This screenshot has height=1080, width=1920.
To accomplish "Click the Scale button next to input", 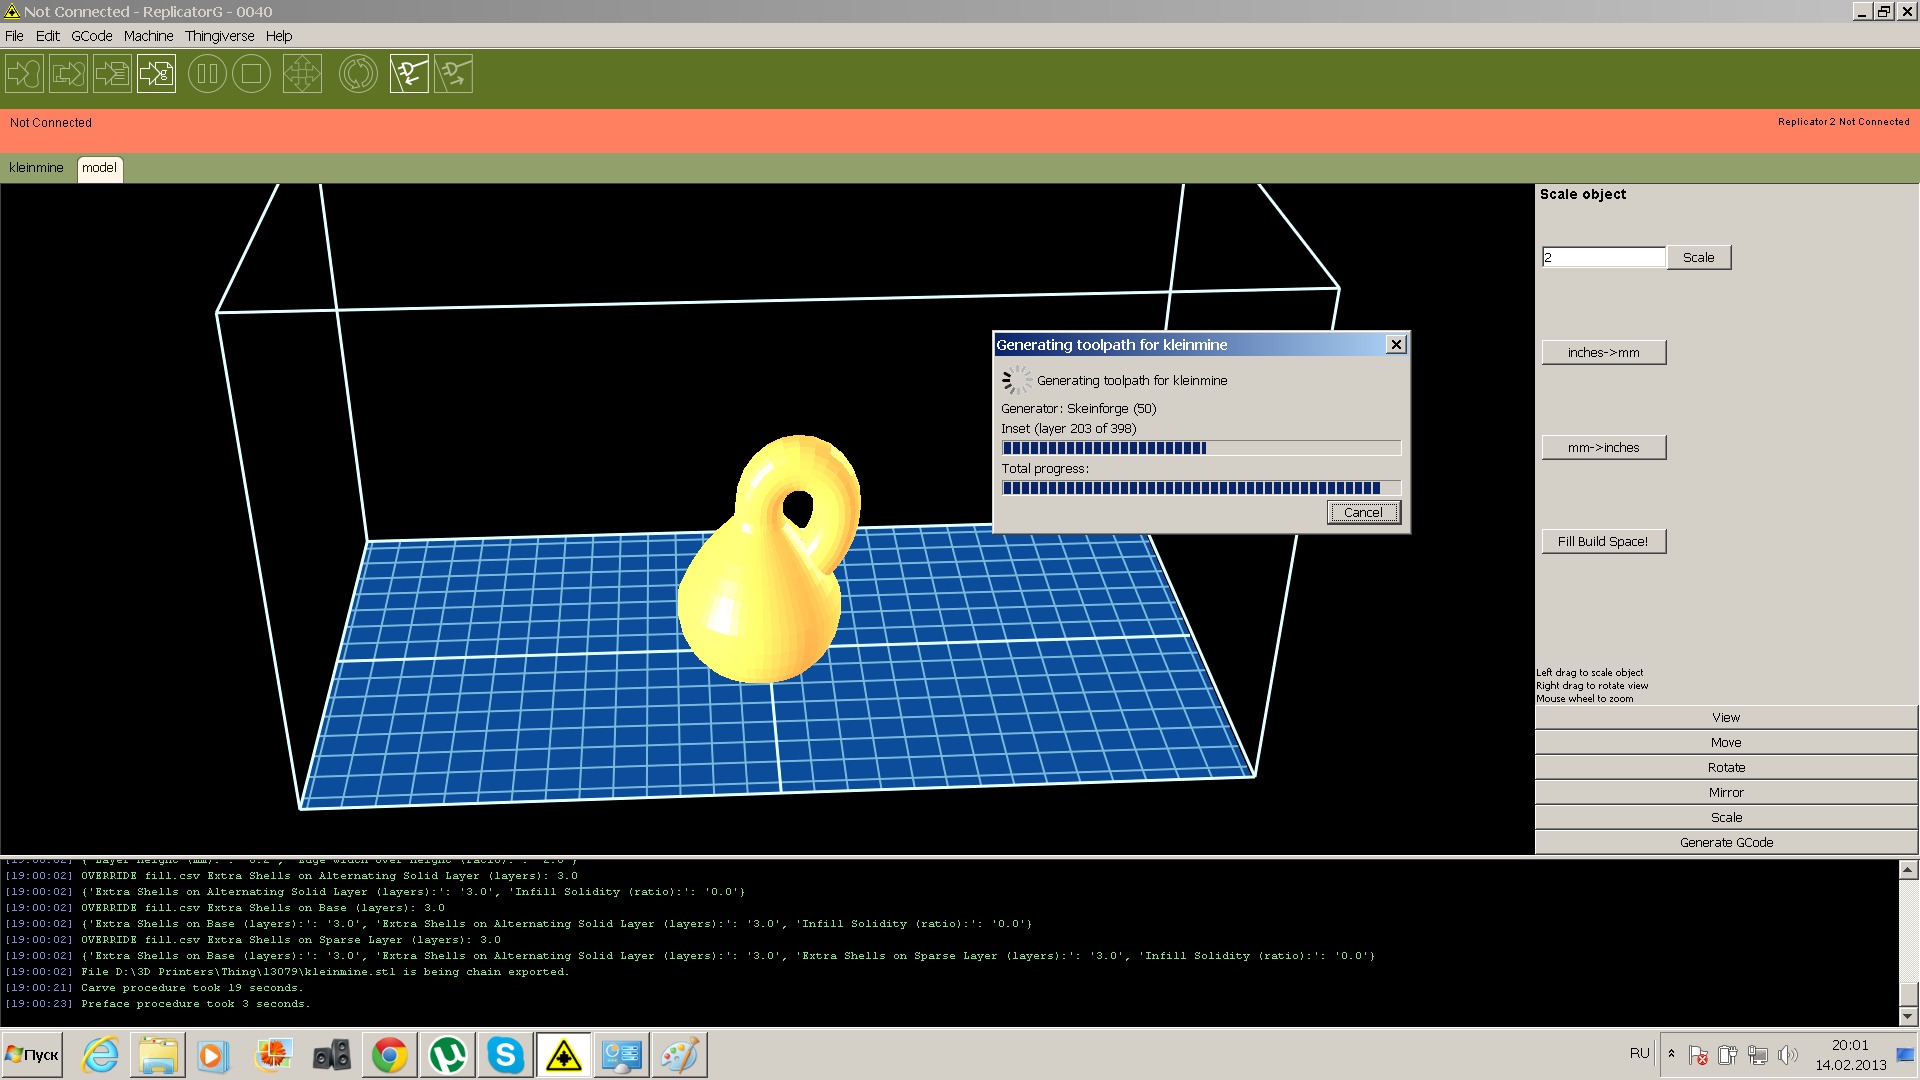I will click(x=1698, y=258).
